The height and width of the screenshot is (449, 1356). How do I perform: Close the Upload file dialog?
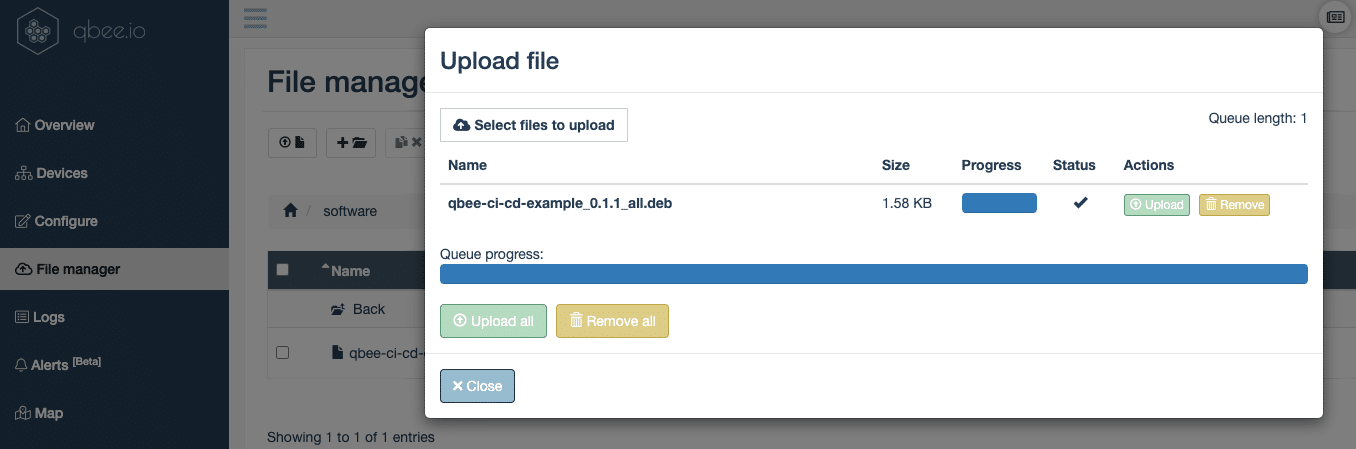click(x=477, y=386)
